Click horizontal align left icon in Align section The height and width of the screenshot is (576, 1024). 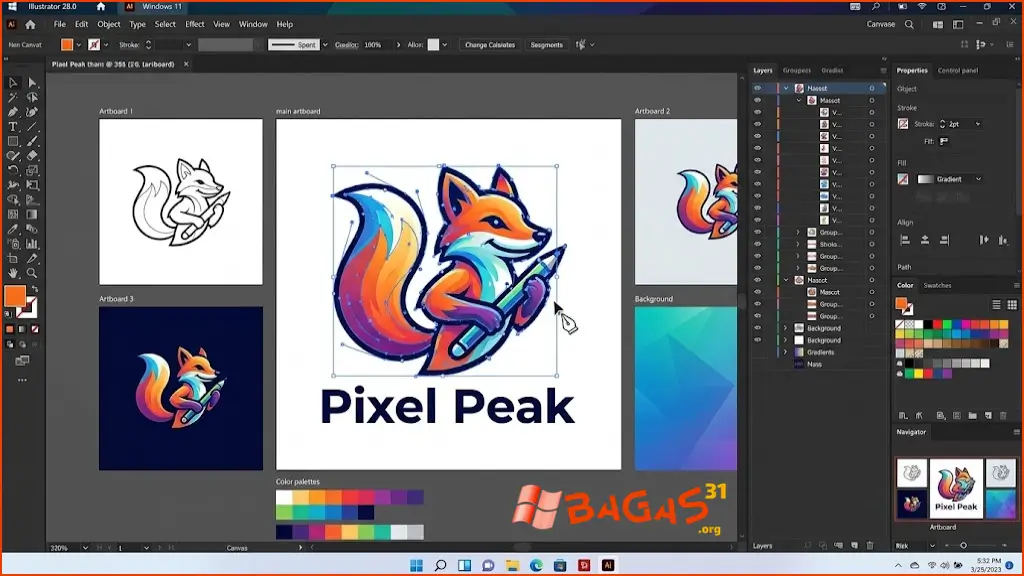point(905,240)
